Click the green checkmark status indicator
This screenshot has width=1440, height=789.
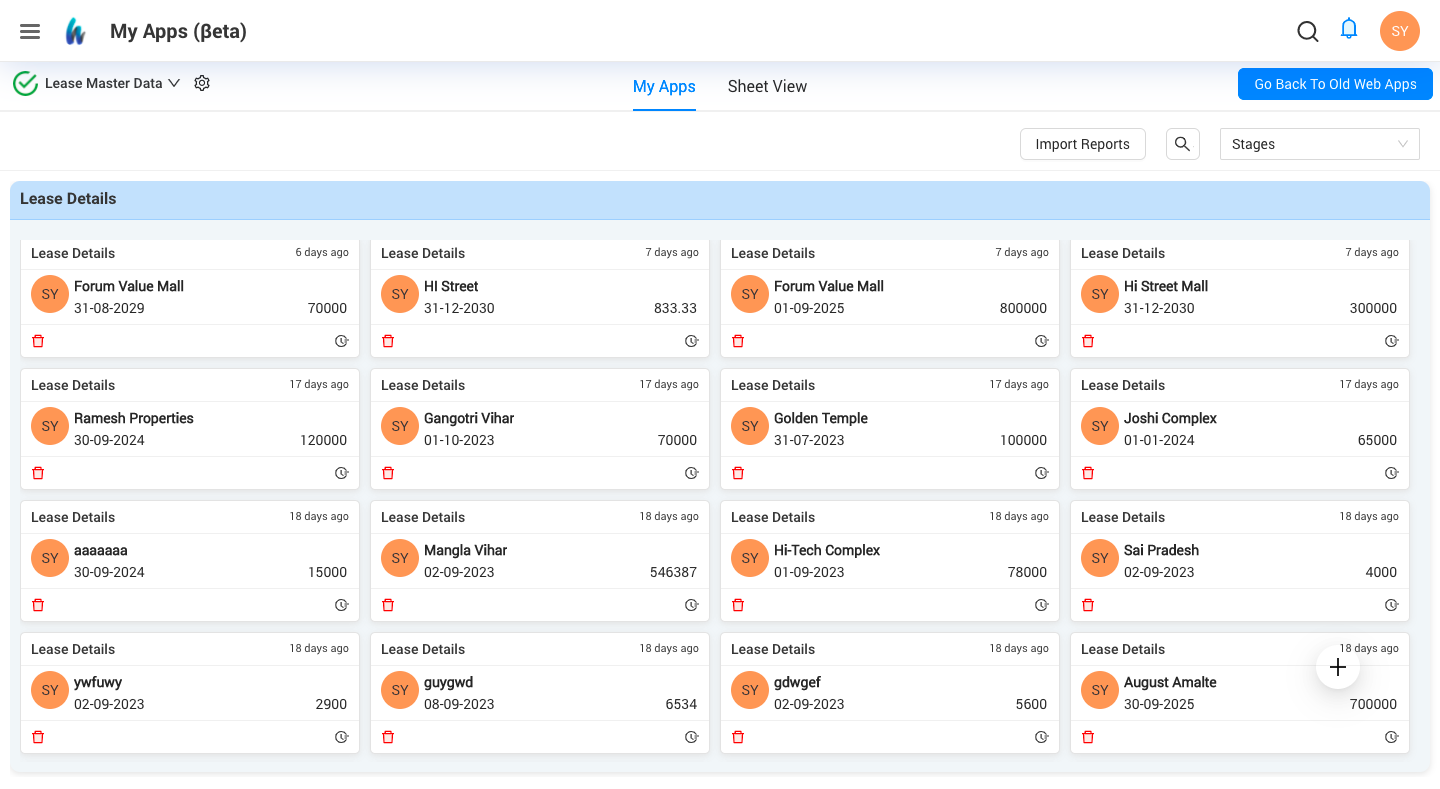[25, 83]
